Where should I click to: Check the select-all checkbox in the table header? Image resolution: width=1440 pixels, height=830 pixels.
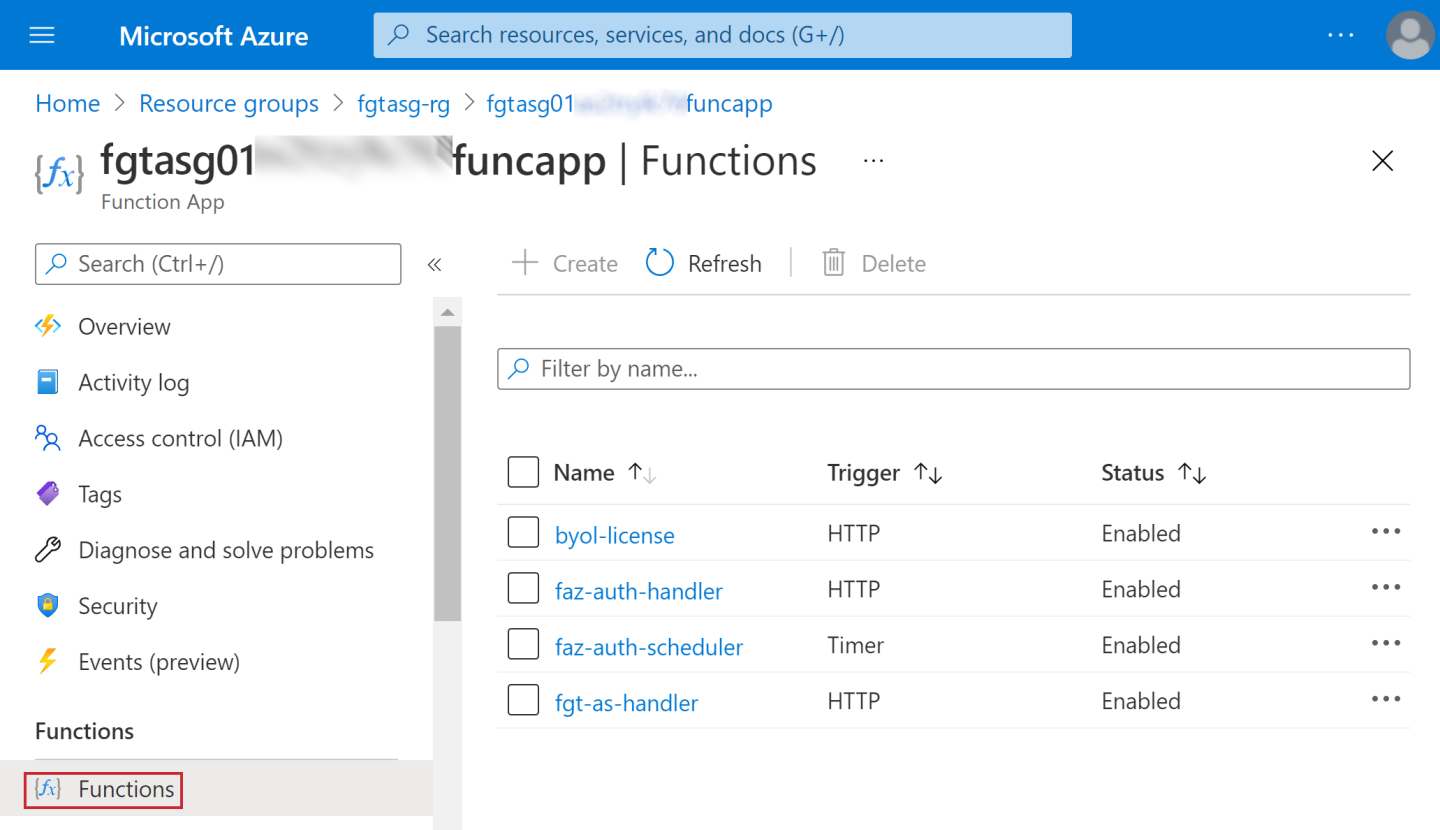click(x=523, y=472)
